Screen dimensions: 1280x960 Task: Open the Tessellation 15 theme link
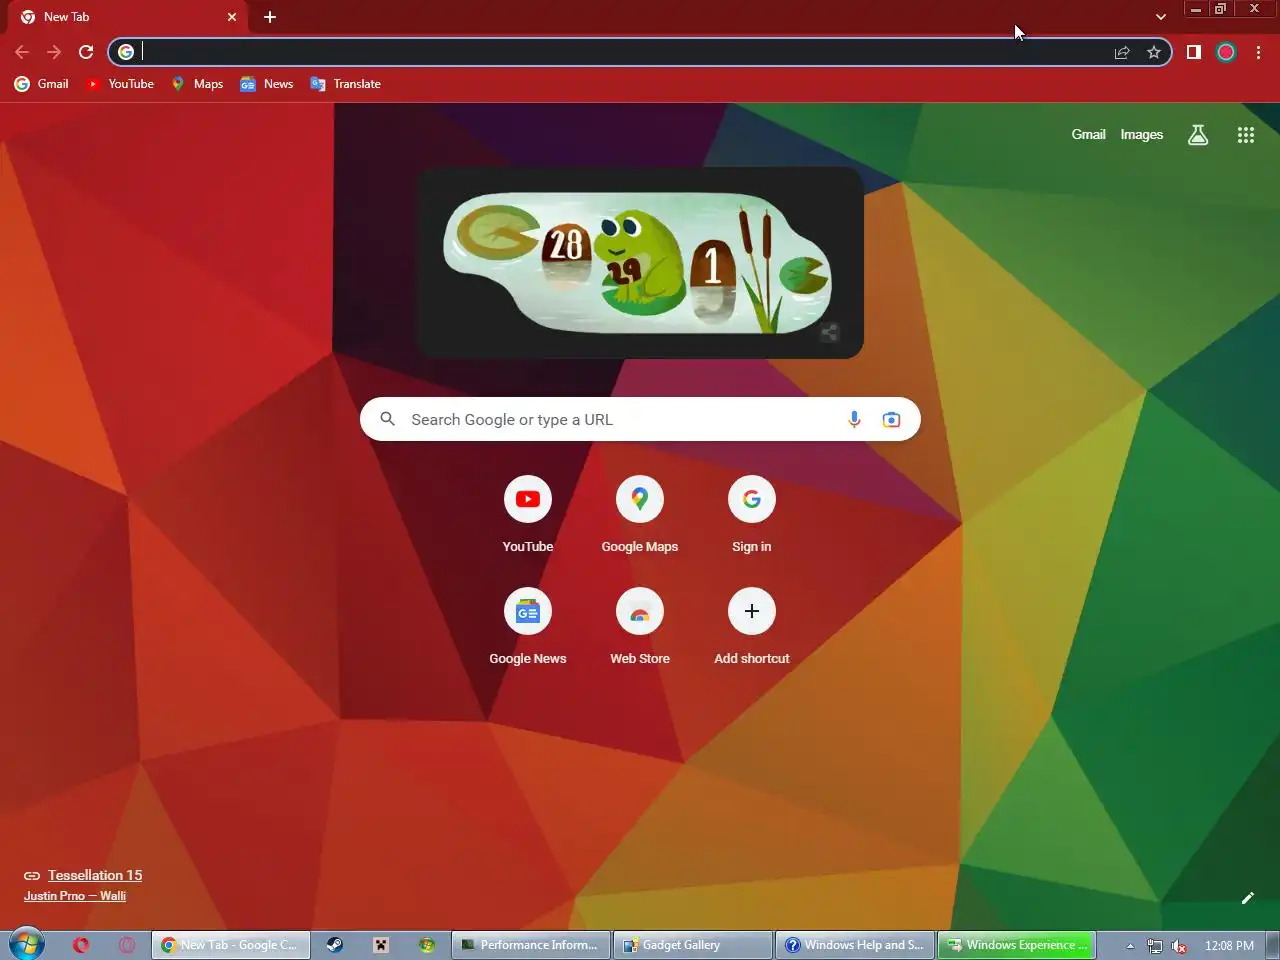(95, 875)
